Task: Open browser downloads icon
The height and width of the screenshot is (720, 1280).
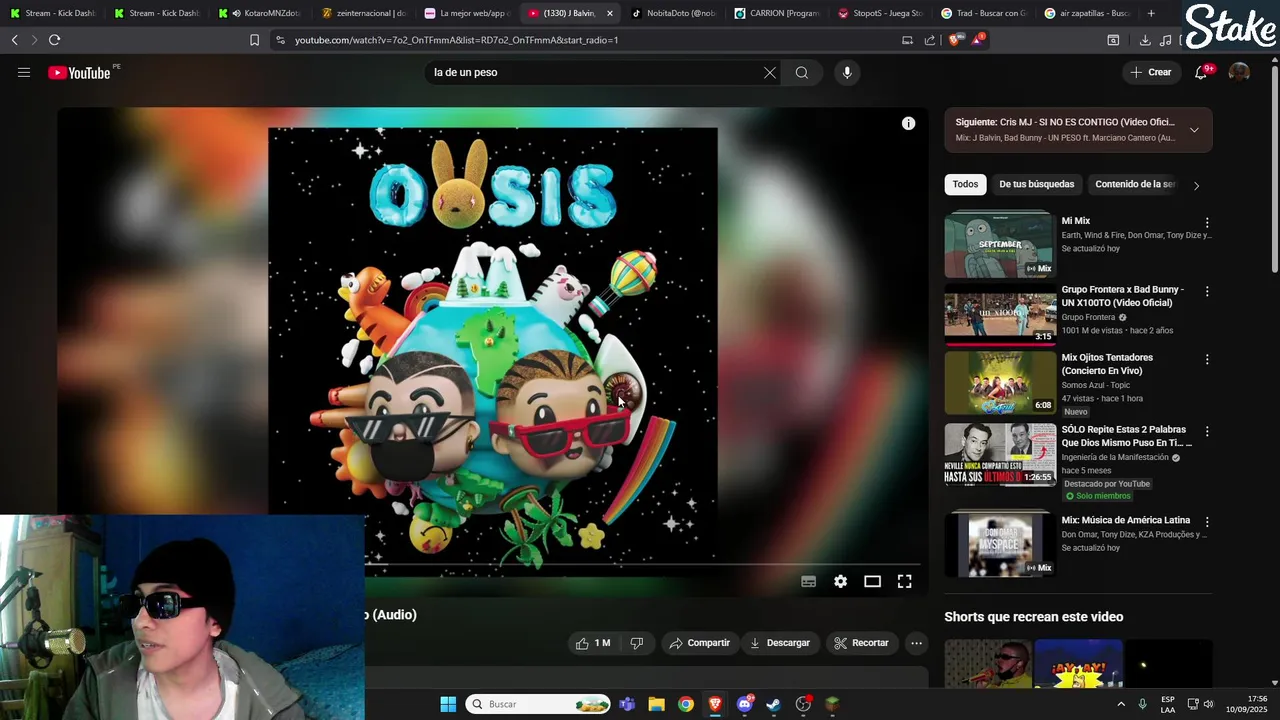Action: click(x=1145, y=40)
